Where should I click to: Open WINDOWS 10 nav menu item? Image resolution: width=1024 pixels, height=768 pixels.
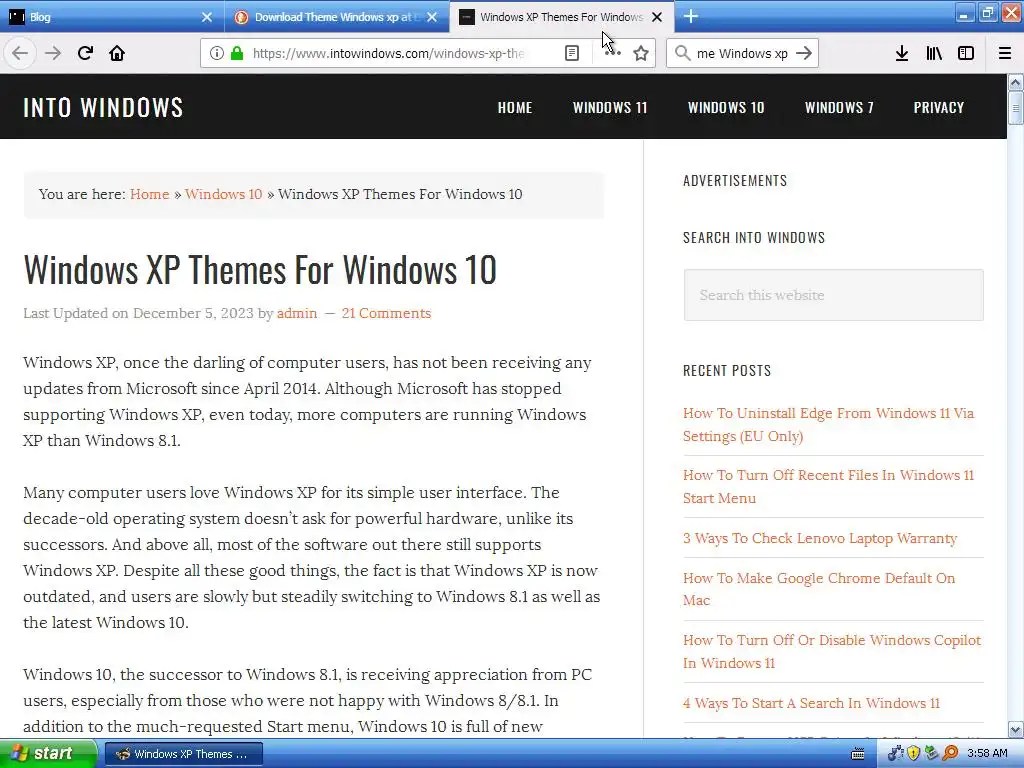click(726, 107)
